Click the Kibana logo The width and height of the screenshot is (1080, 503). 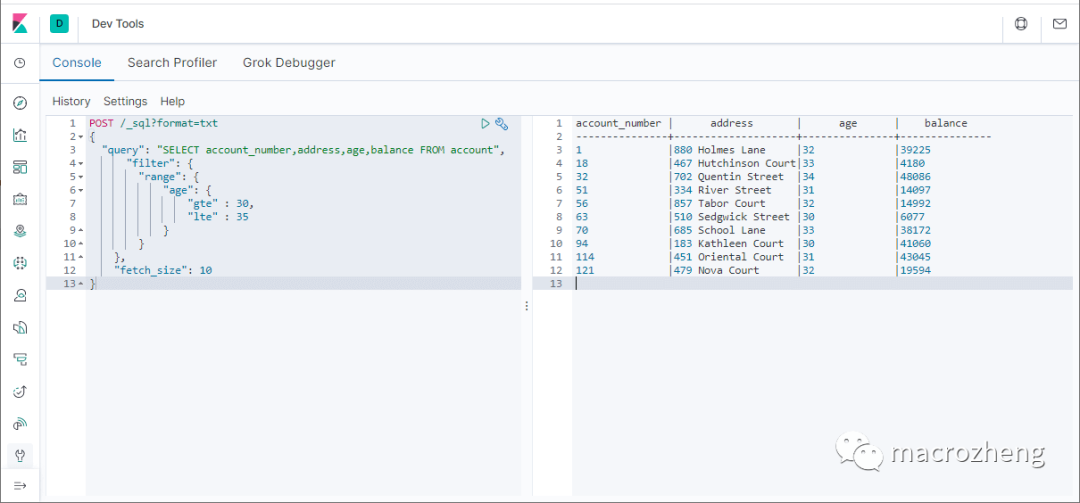pos(20,24)
